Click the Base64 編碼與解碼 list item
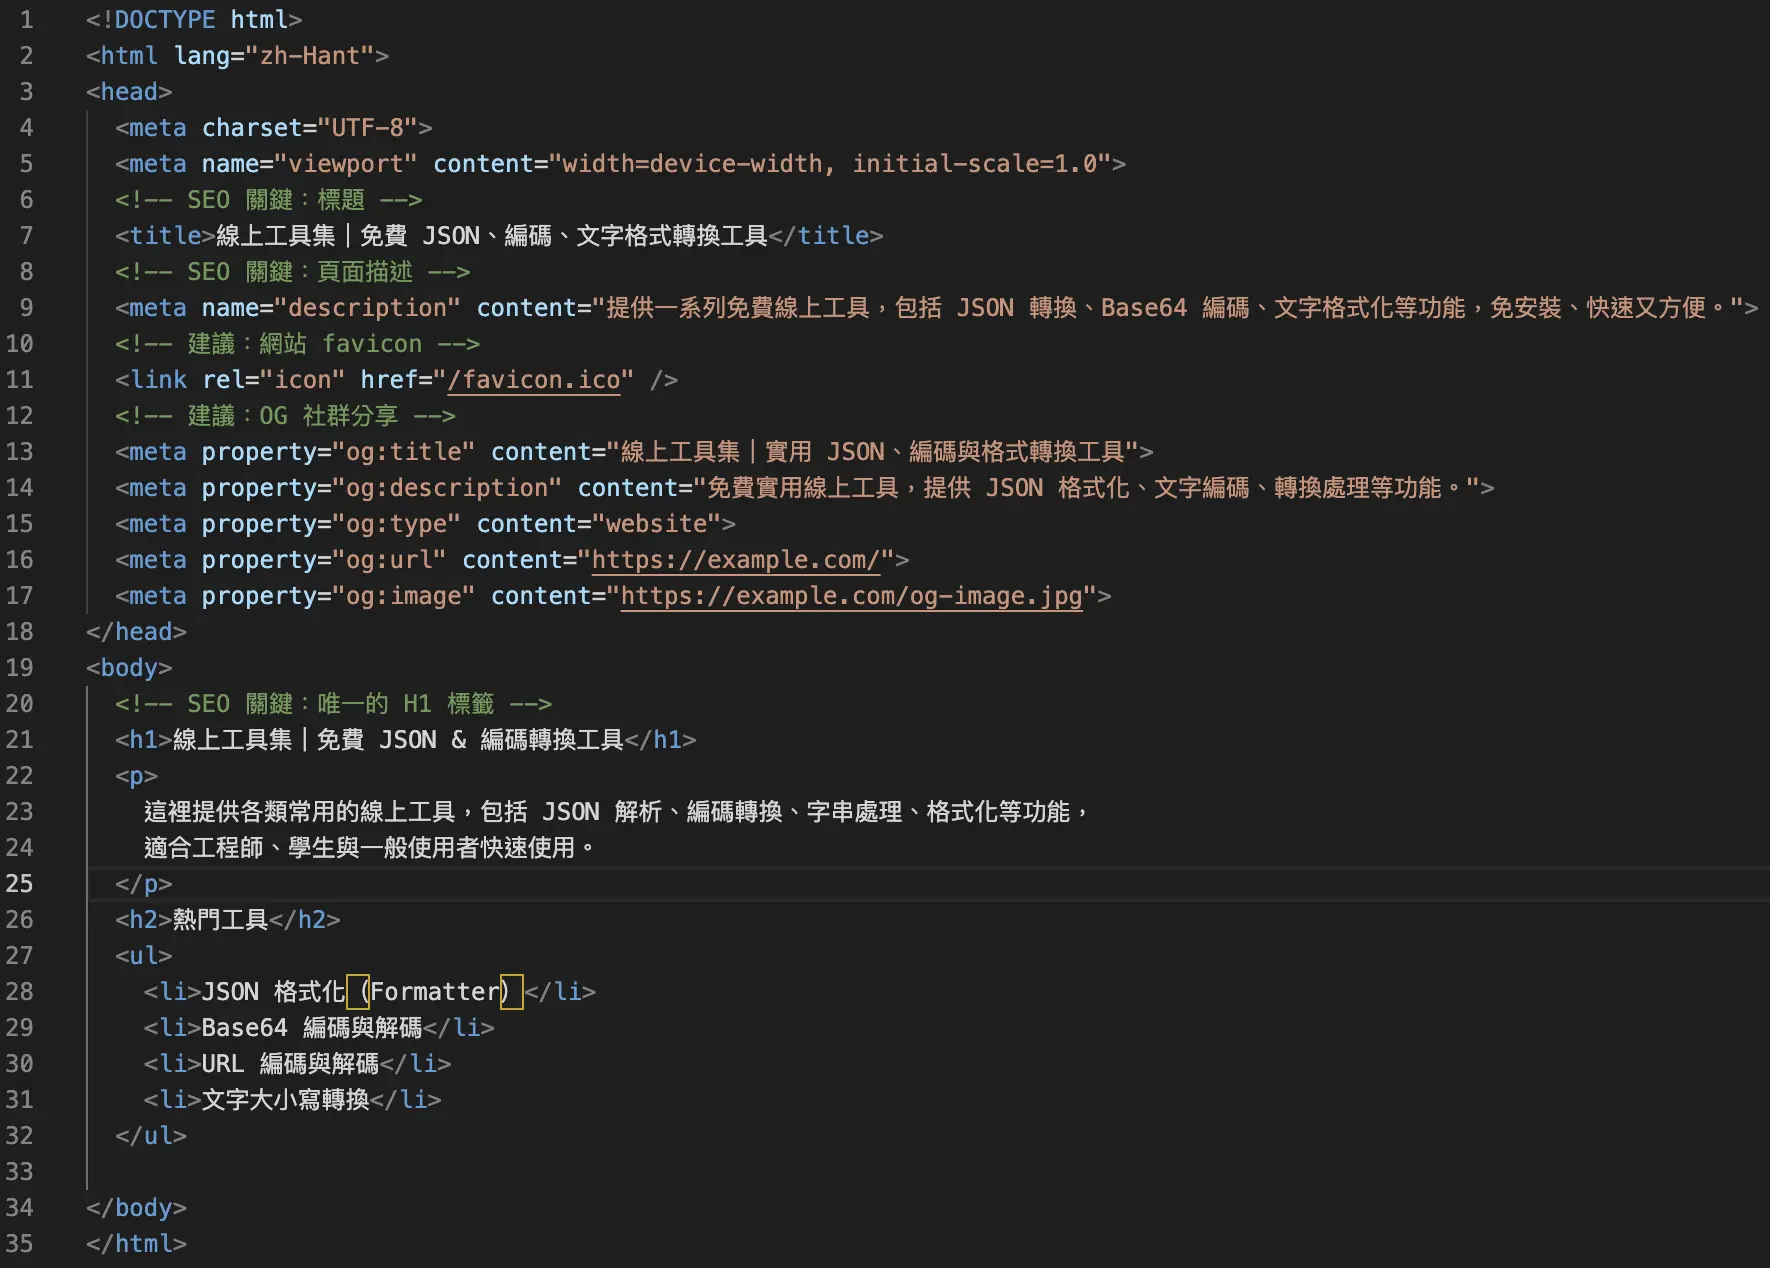Viewport: 1770px width, 1268px height. 311,1028
